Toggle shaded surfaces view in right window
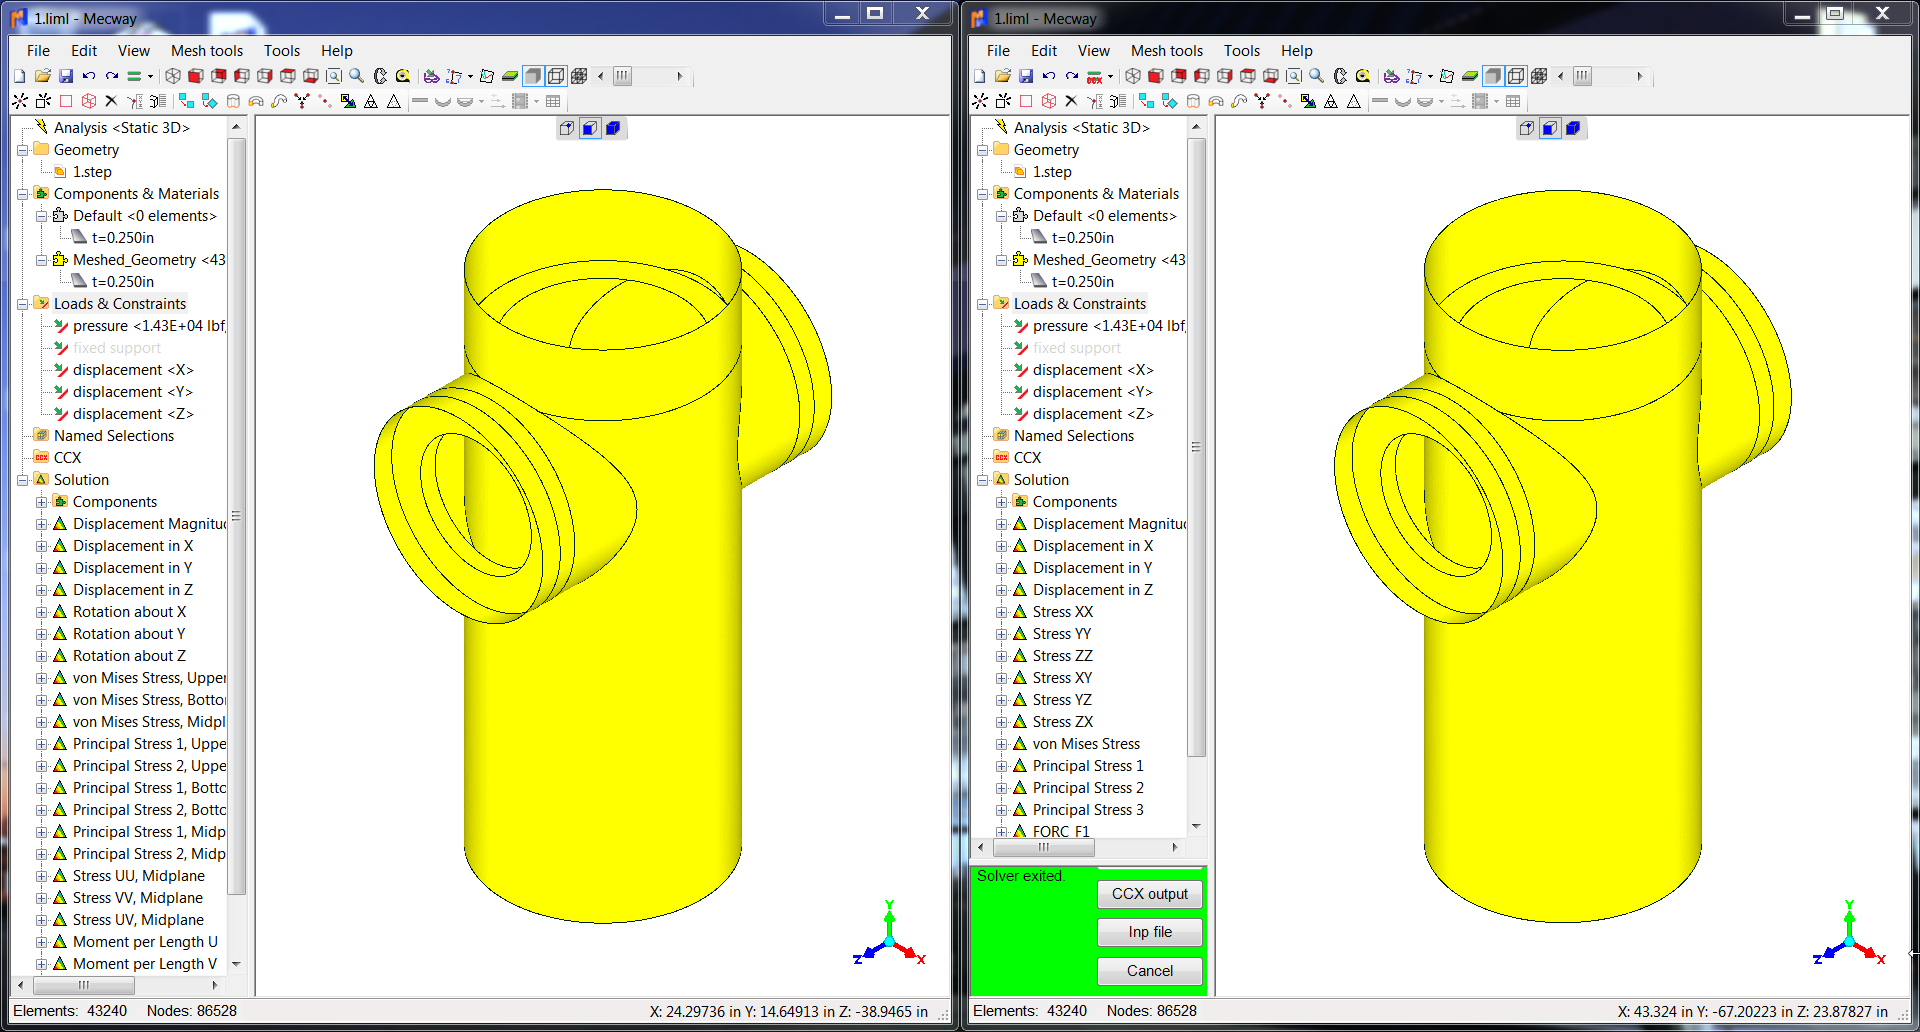This screenshot has height=1032, width=1920. (x=1493, y=76)
